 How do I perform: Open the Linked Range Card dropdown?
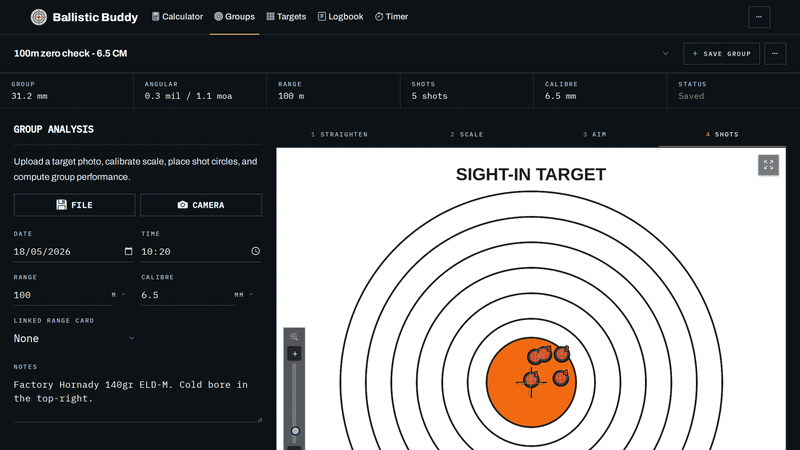pyautogui.click(x=74, y=338)
